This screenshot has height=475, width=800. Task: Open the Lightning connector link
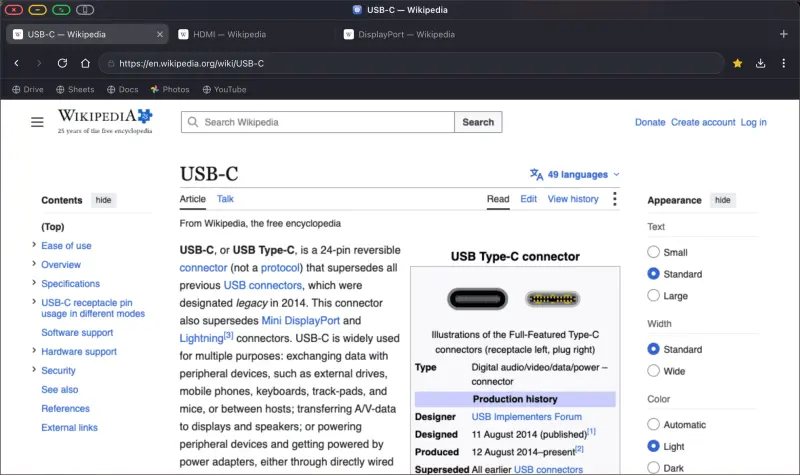point(202,338)
